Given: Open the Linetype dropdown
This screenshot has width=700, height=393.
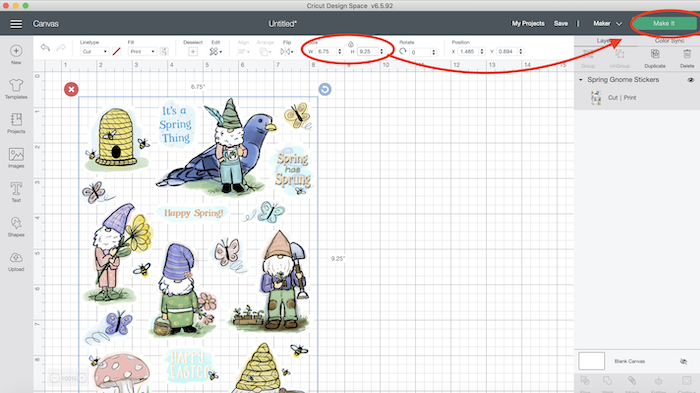Looking at the screenshot, I should (x=94, y=52).
